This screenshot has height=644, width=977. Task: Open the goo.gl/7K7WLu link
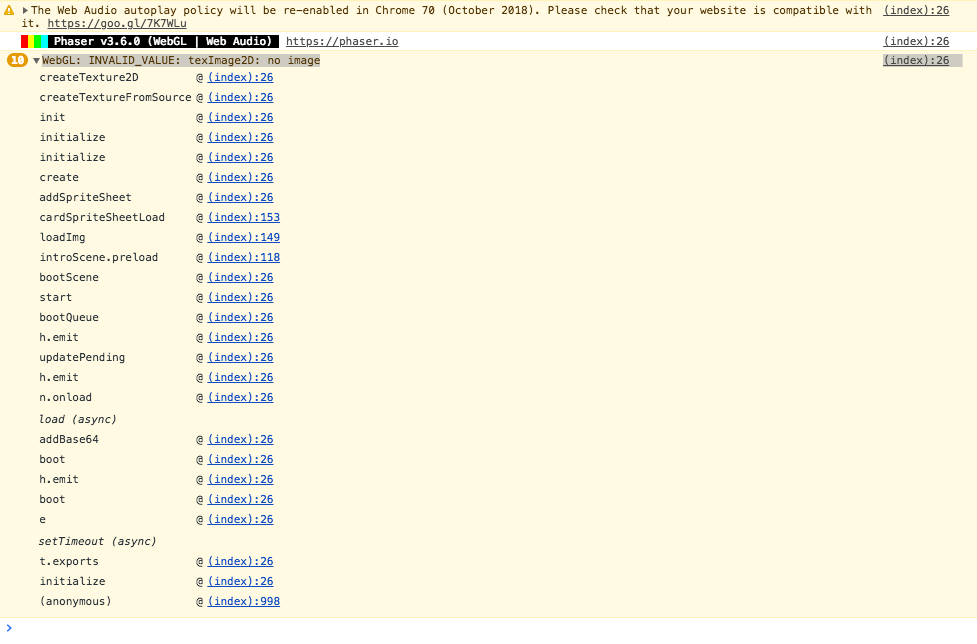115,22
